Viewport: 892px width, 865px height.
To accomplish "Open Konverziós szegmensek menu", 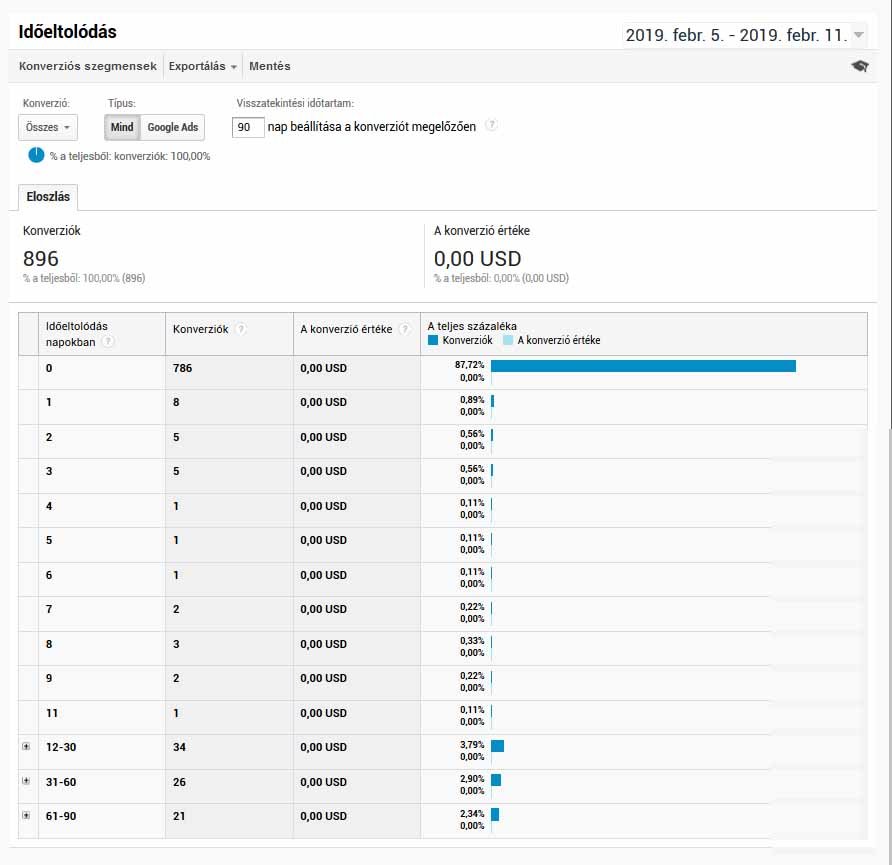I will (x=88, y=66).
